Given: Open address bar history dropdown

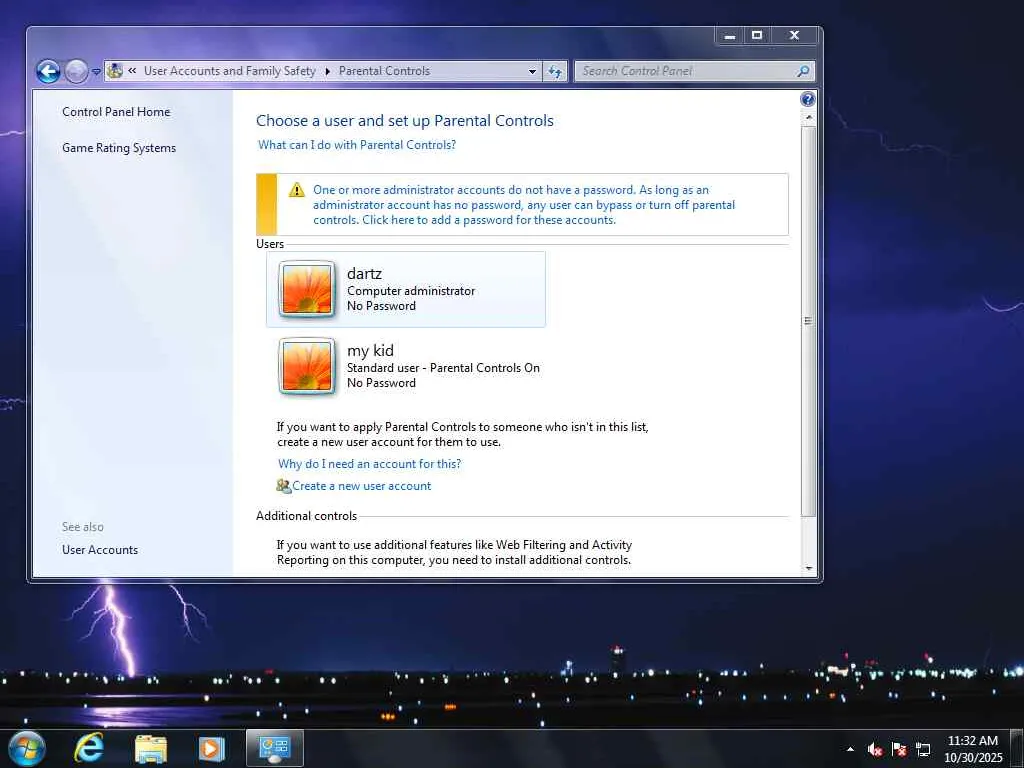Looking at the screenshot, I should [x=532, y=71].
